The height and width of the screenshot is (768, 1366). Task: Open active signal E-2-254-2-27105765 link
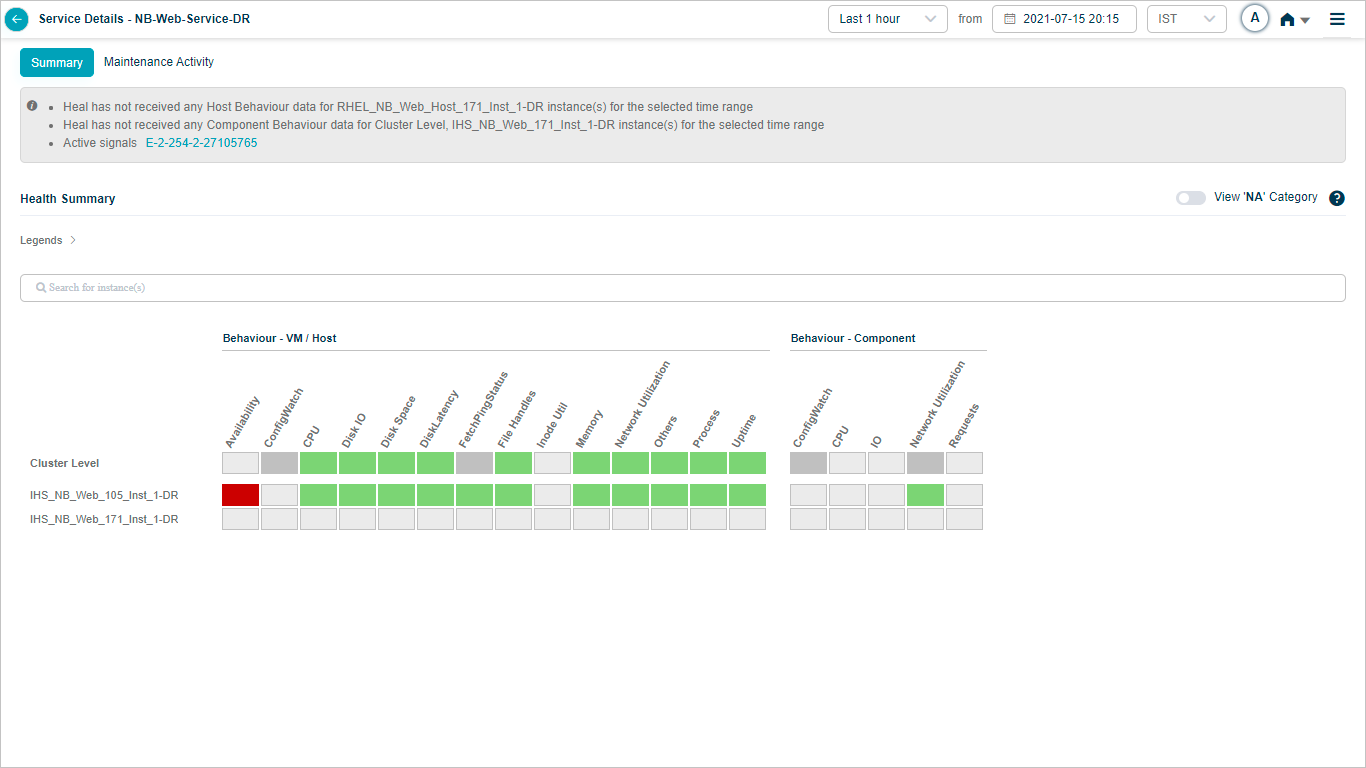[201, 143]
